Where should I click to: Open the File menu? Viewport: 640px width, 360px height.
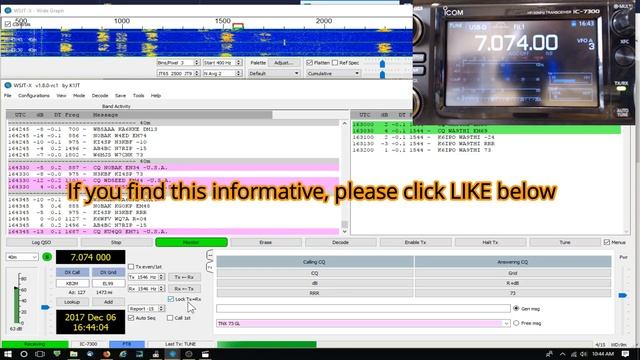pos(8,96)
